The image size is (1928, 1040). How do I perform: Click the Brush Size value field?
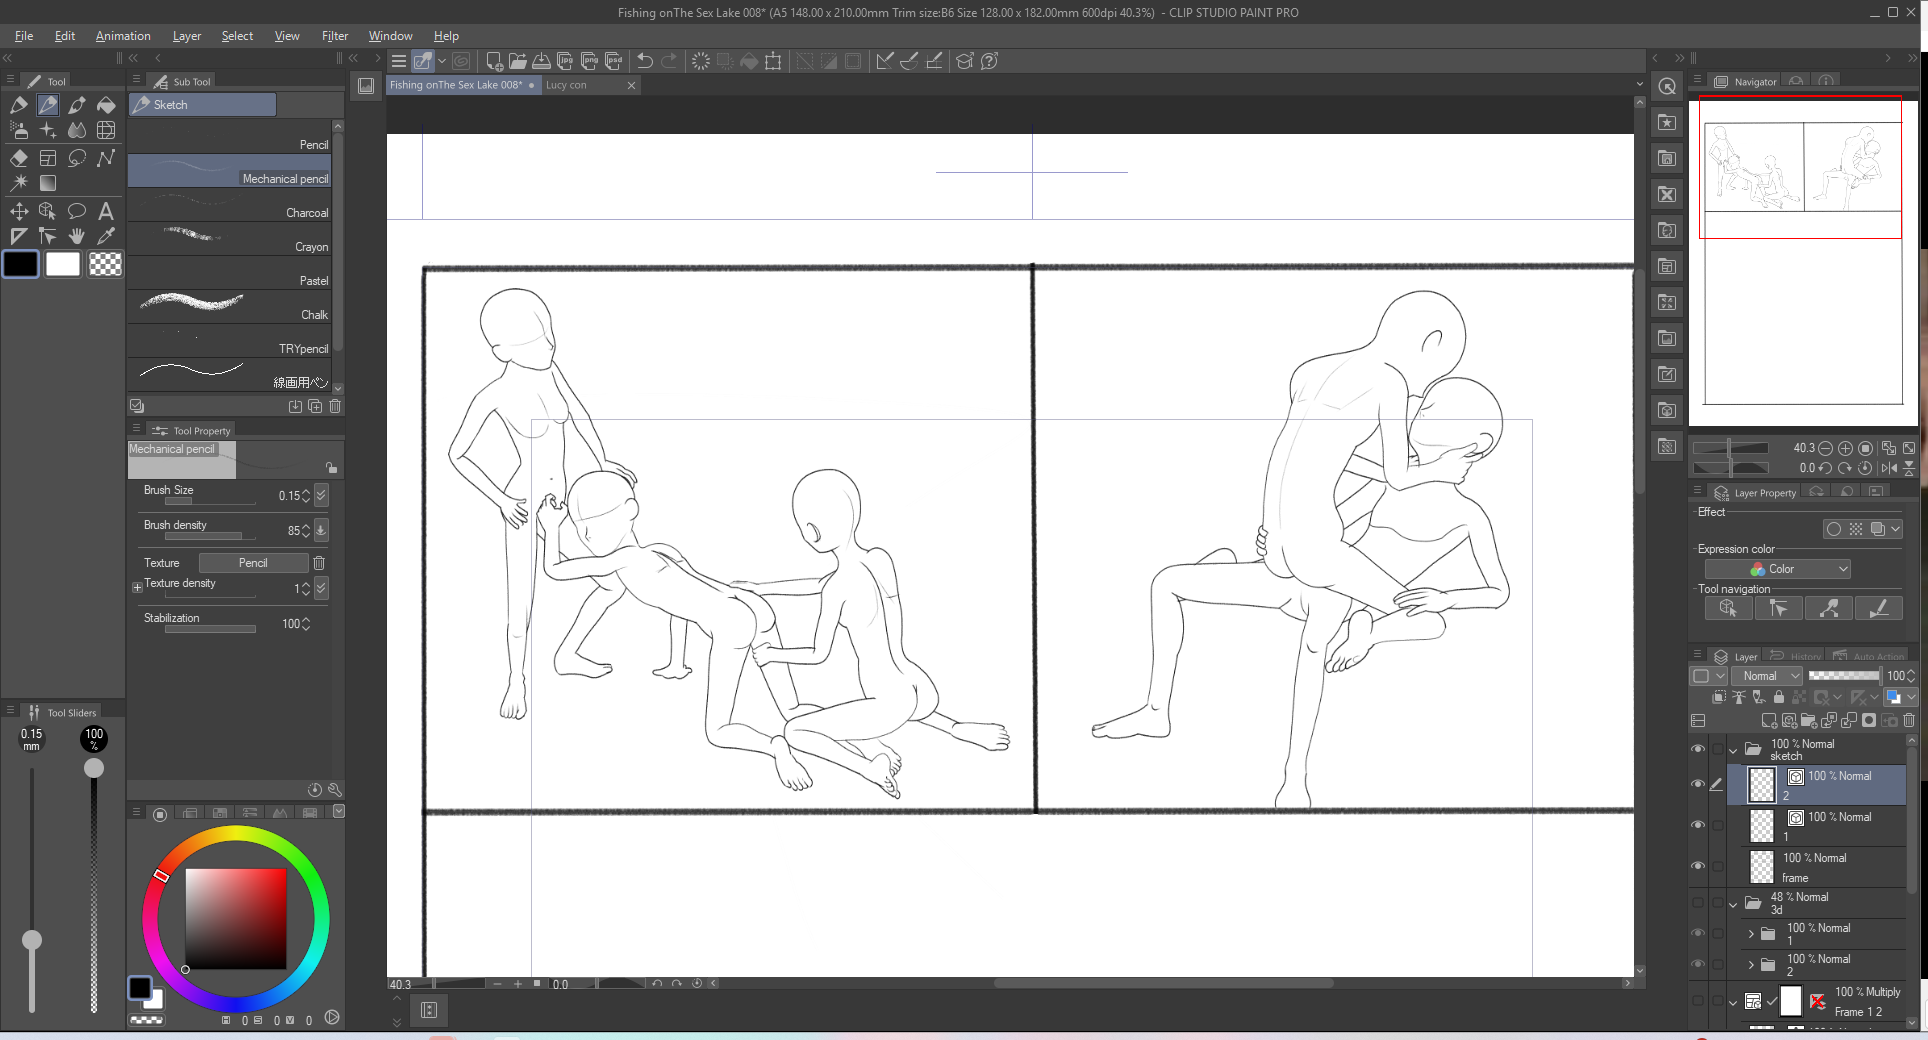289,496
